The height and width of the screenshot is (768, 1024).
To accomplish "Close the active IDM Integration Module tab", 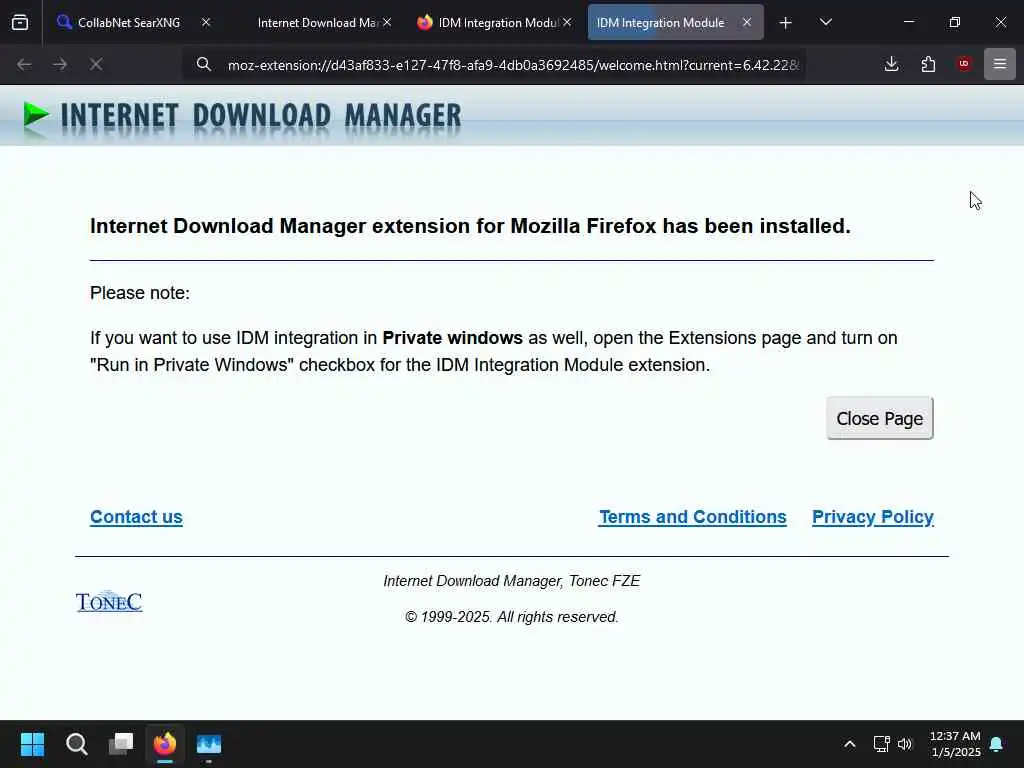I will pos(746,22).
